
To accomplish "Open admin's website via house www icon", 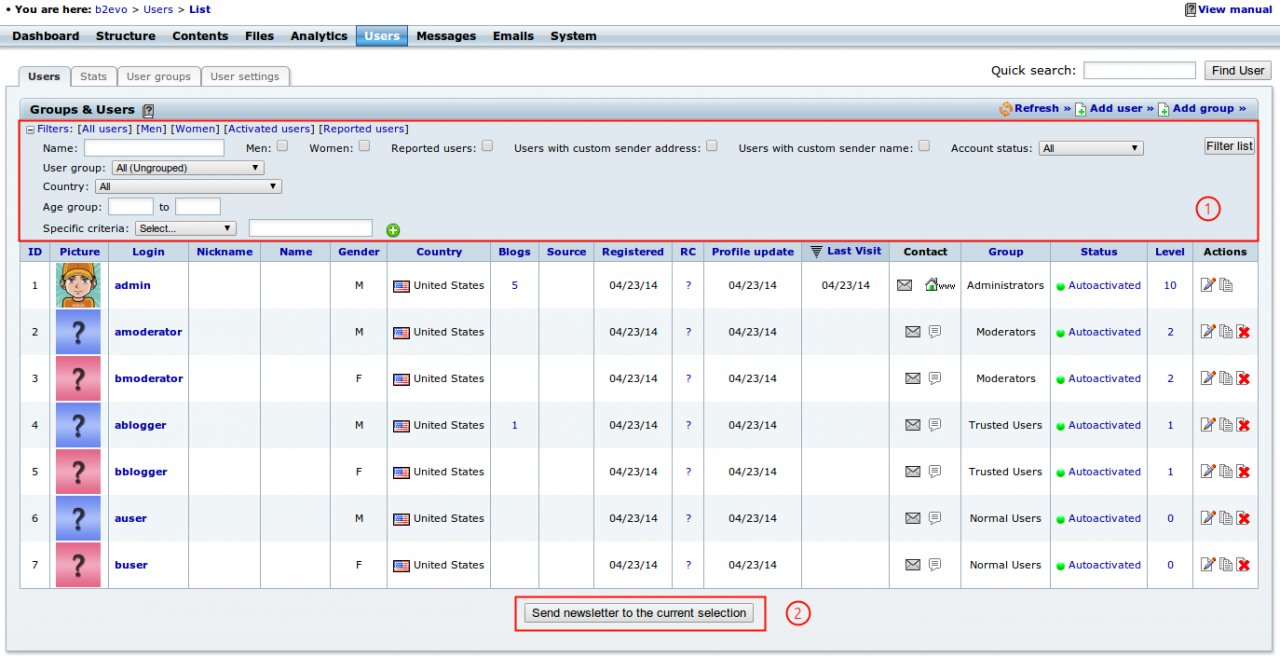I will tap(940, 285).
